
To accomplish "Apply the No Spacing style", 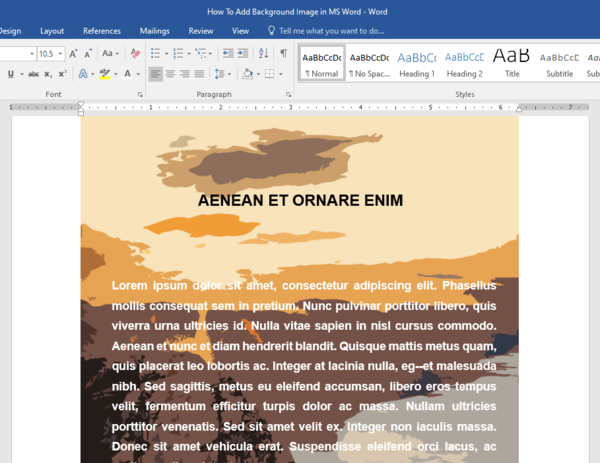I will pyautogui.click(x=369, y=64).
